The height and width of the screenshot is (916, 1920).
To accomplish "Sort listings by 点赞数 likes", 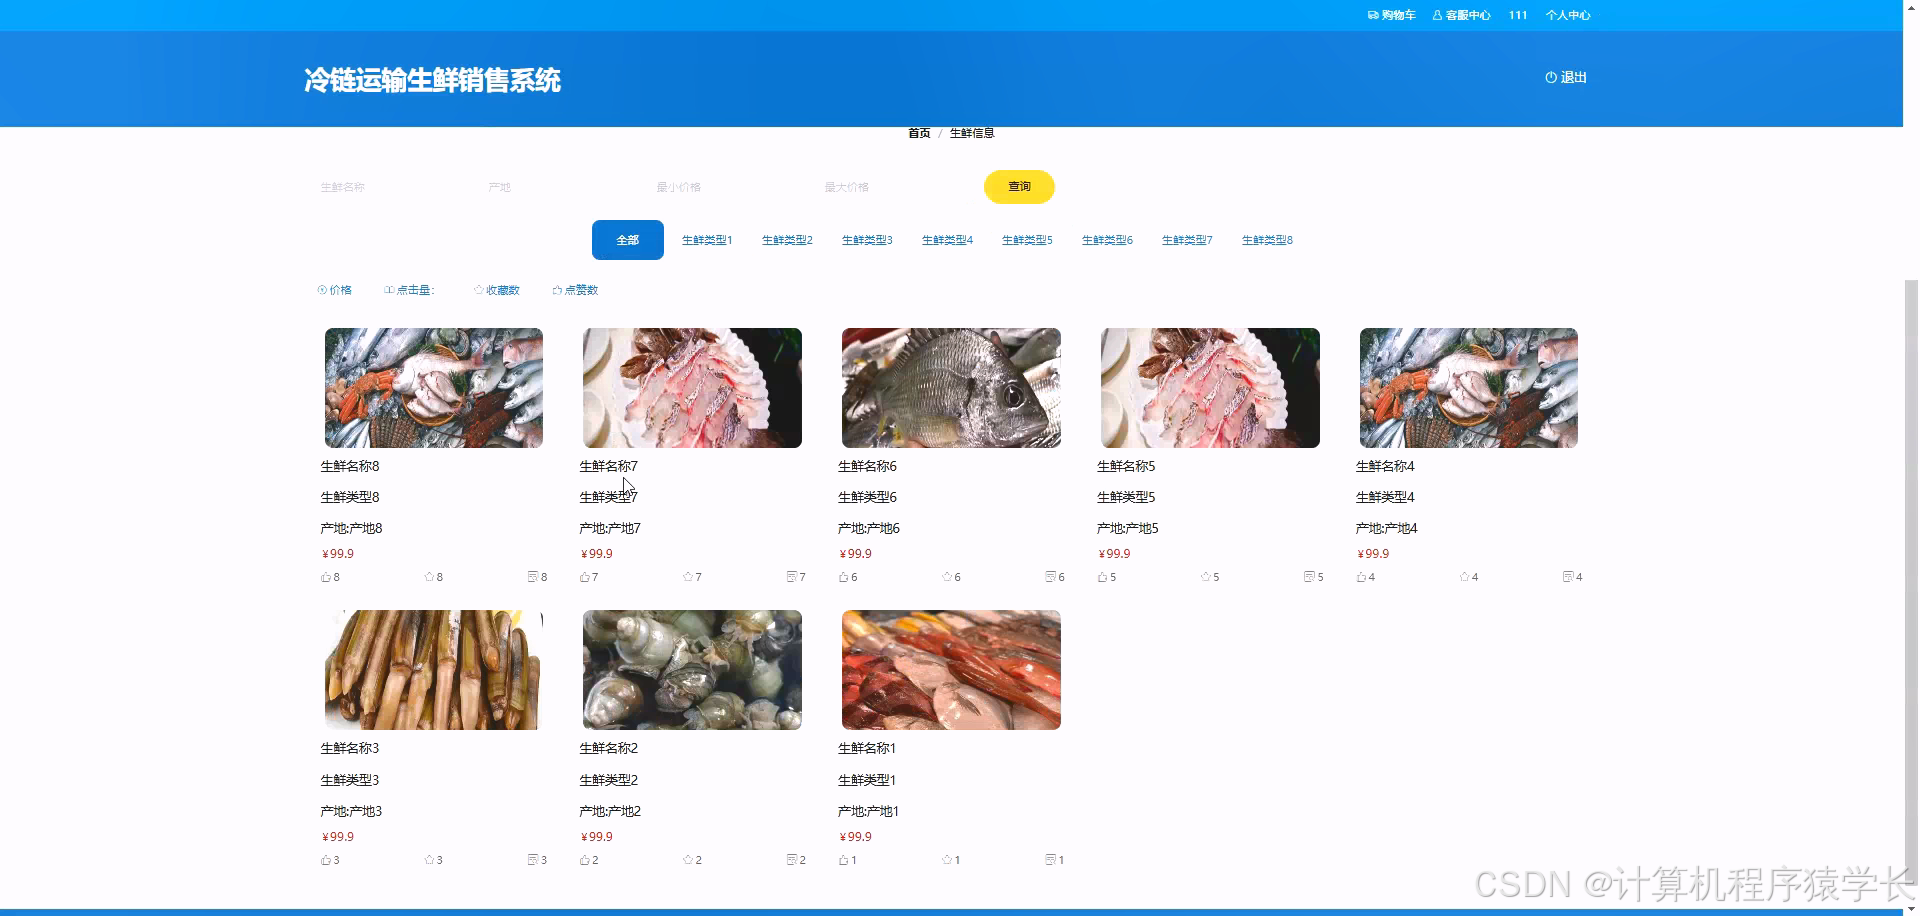I will coord(575,289).
